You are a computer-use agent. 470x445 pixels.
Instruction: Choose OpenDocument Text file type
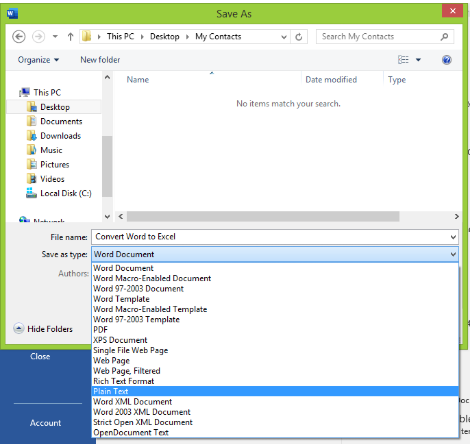275,433
